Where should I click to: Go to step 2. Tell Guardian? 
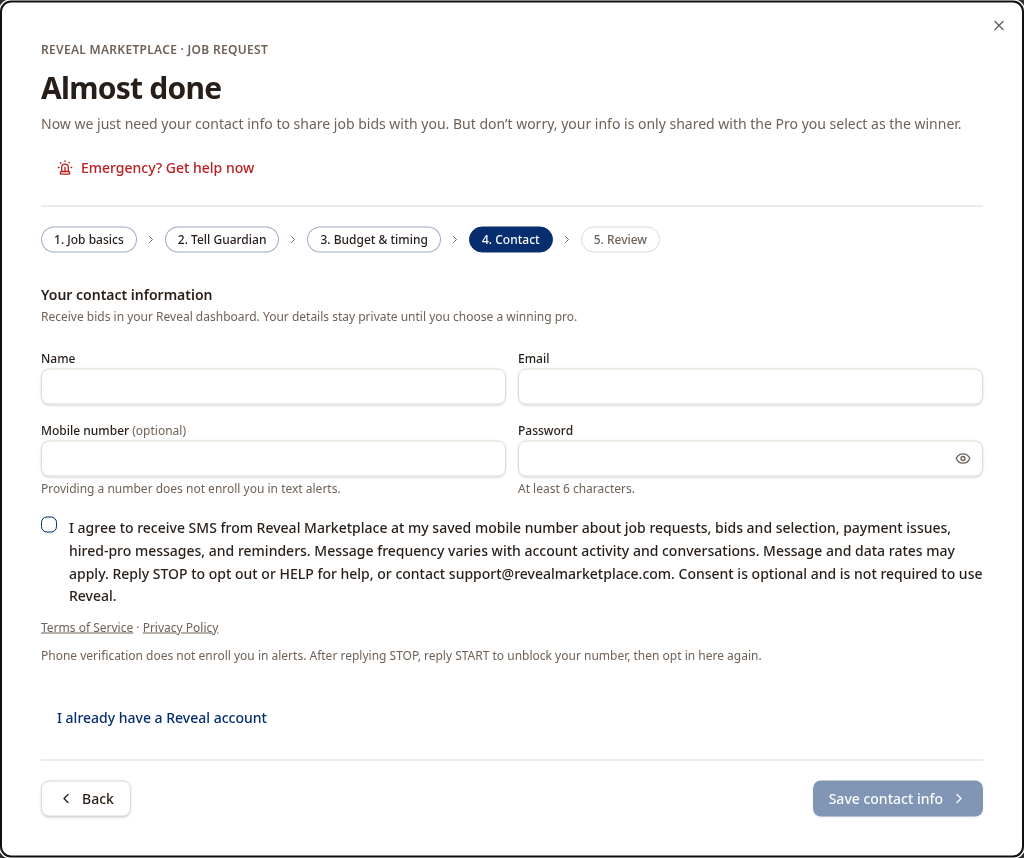click(222, 240)
